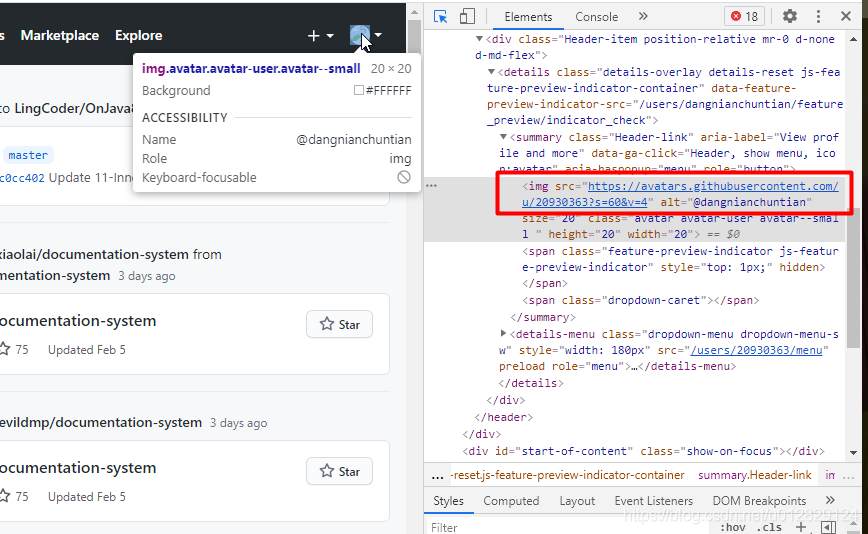
Task: Click the Elements panel scroll up arrow
Action: (x=853, y=39)
